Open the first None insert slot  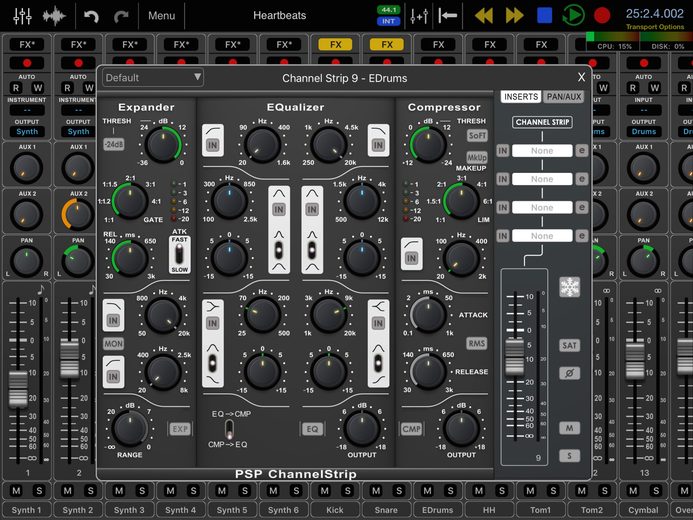(542, 151)
